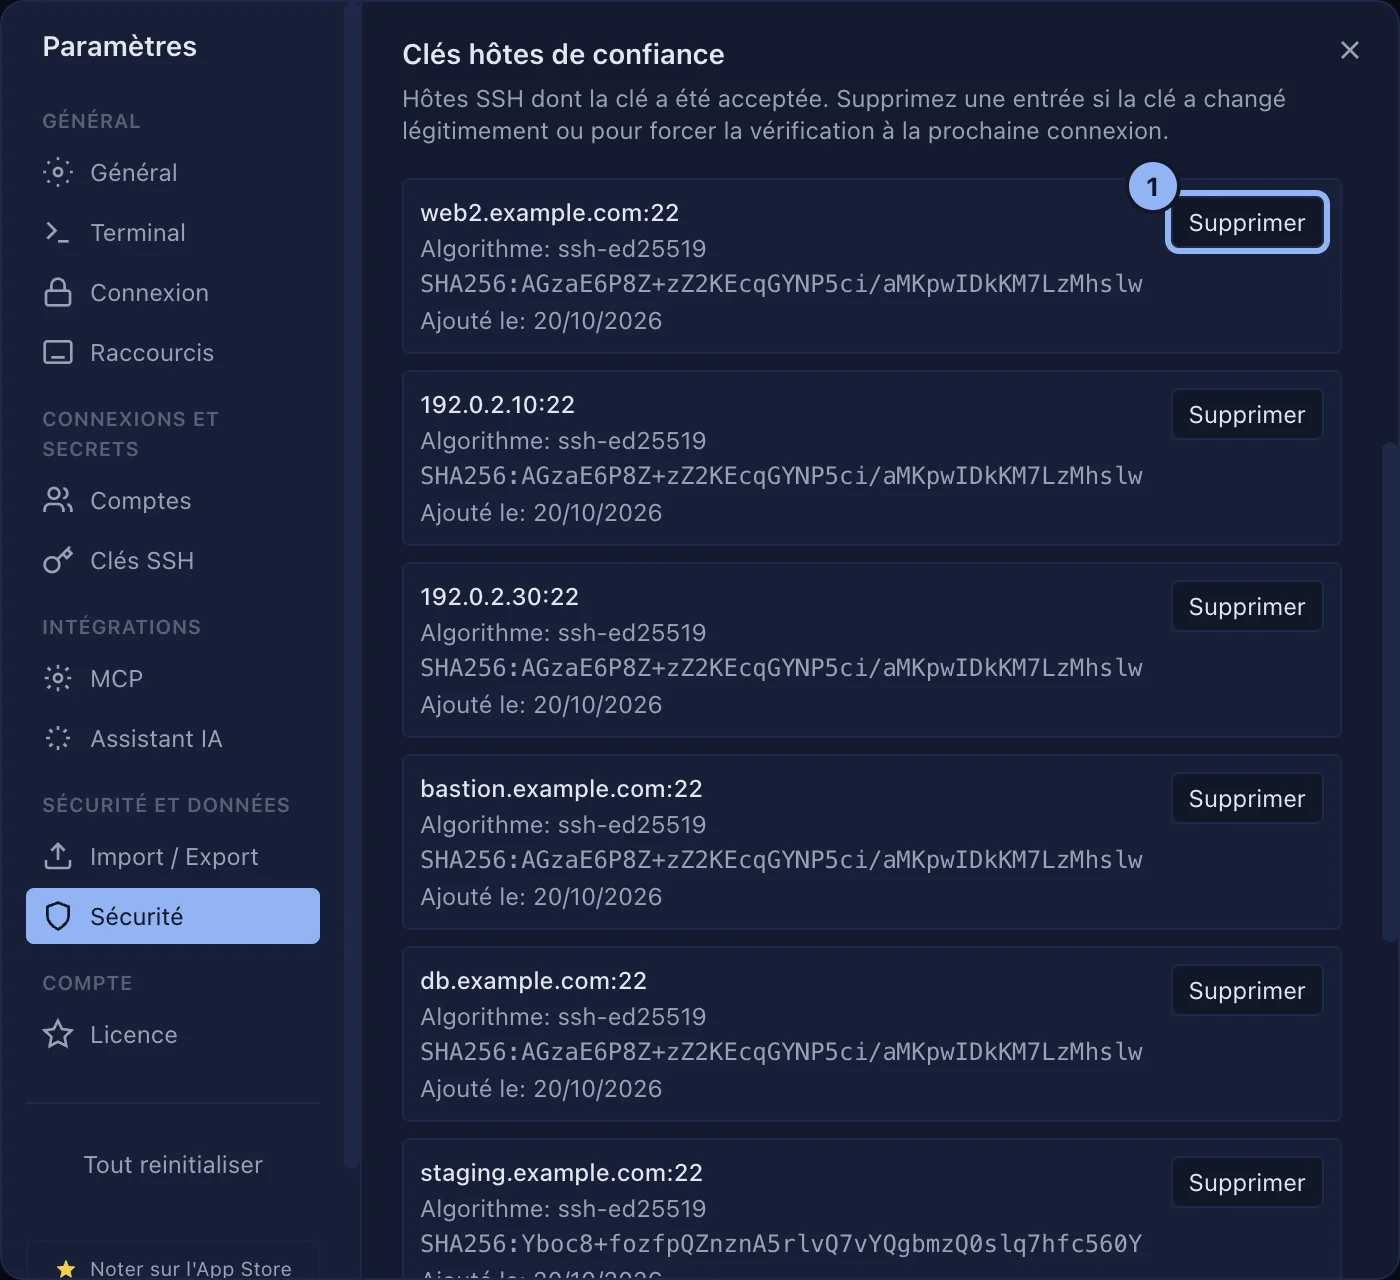1400x1280 pixels.
Task: Click the heading Clés hôtes de confiance
Action: click(x=563, y=54)
